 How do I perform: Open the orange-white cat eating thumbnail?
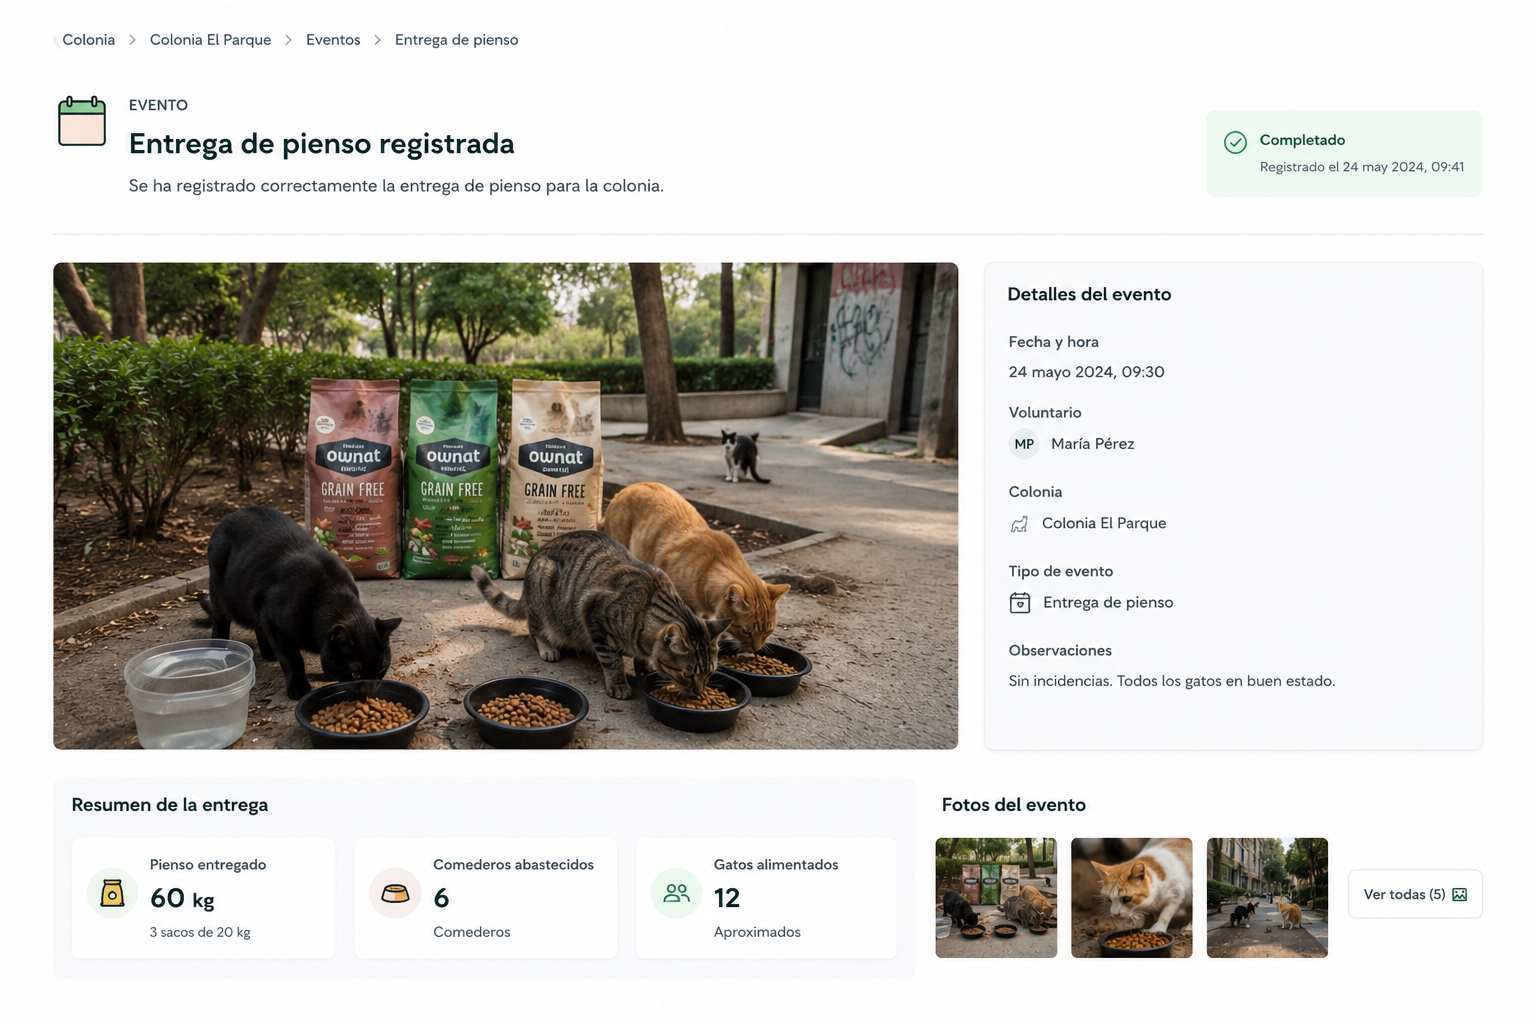click(x=1131, y=898)
